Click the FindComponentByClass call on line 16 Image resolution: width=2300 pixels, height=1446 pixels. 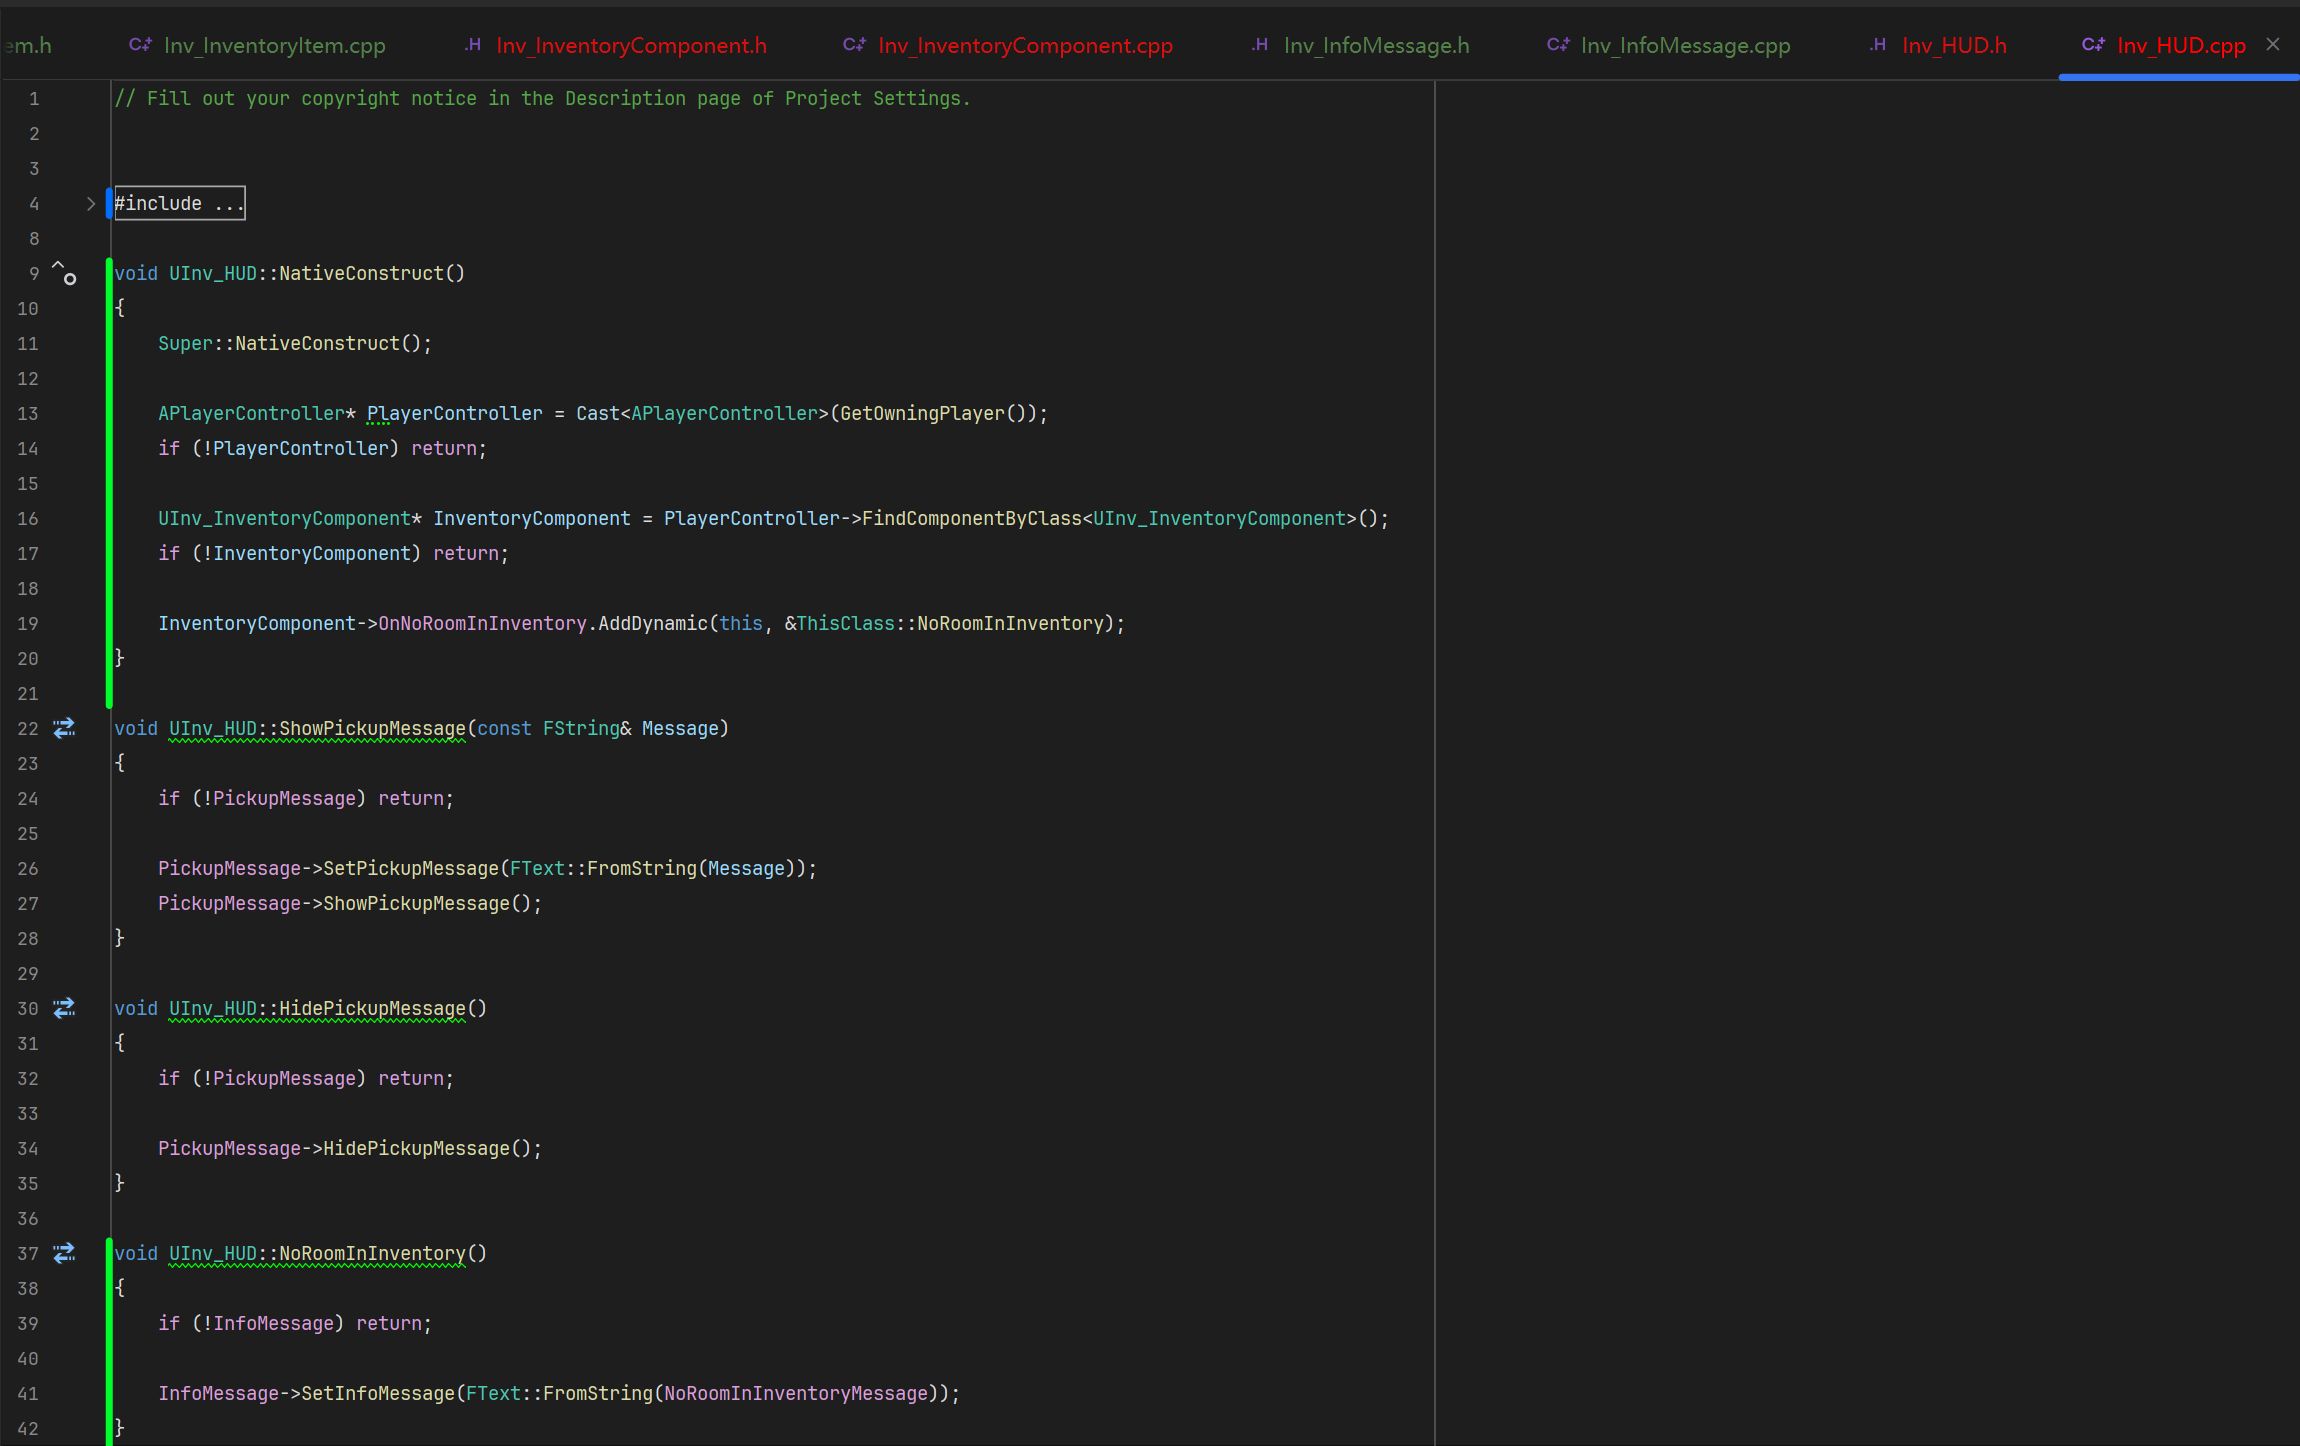(x=971, y=519)
